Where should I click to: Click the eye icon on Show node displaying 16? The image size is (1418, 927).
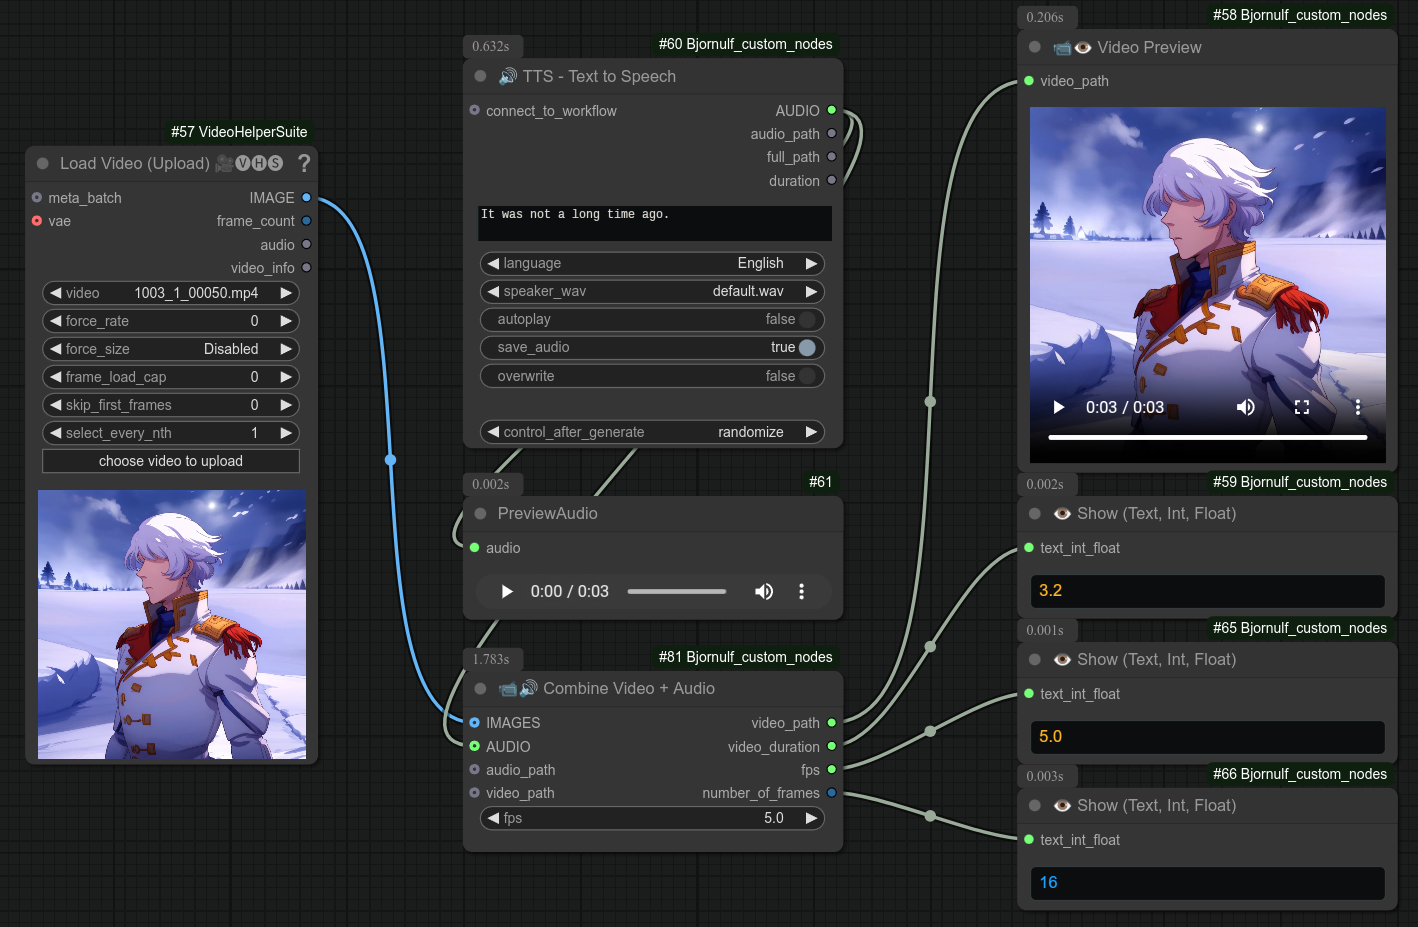[1062, 805]
